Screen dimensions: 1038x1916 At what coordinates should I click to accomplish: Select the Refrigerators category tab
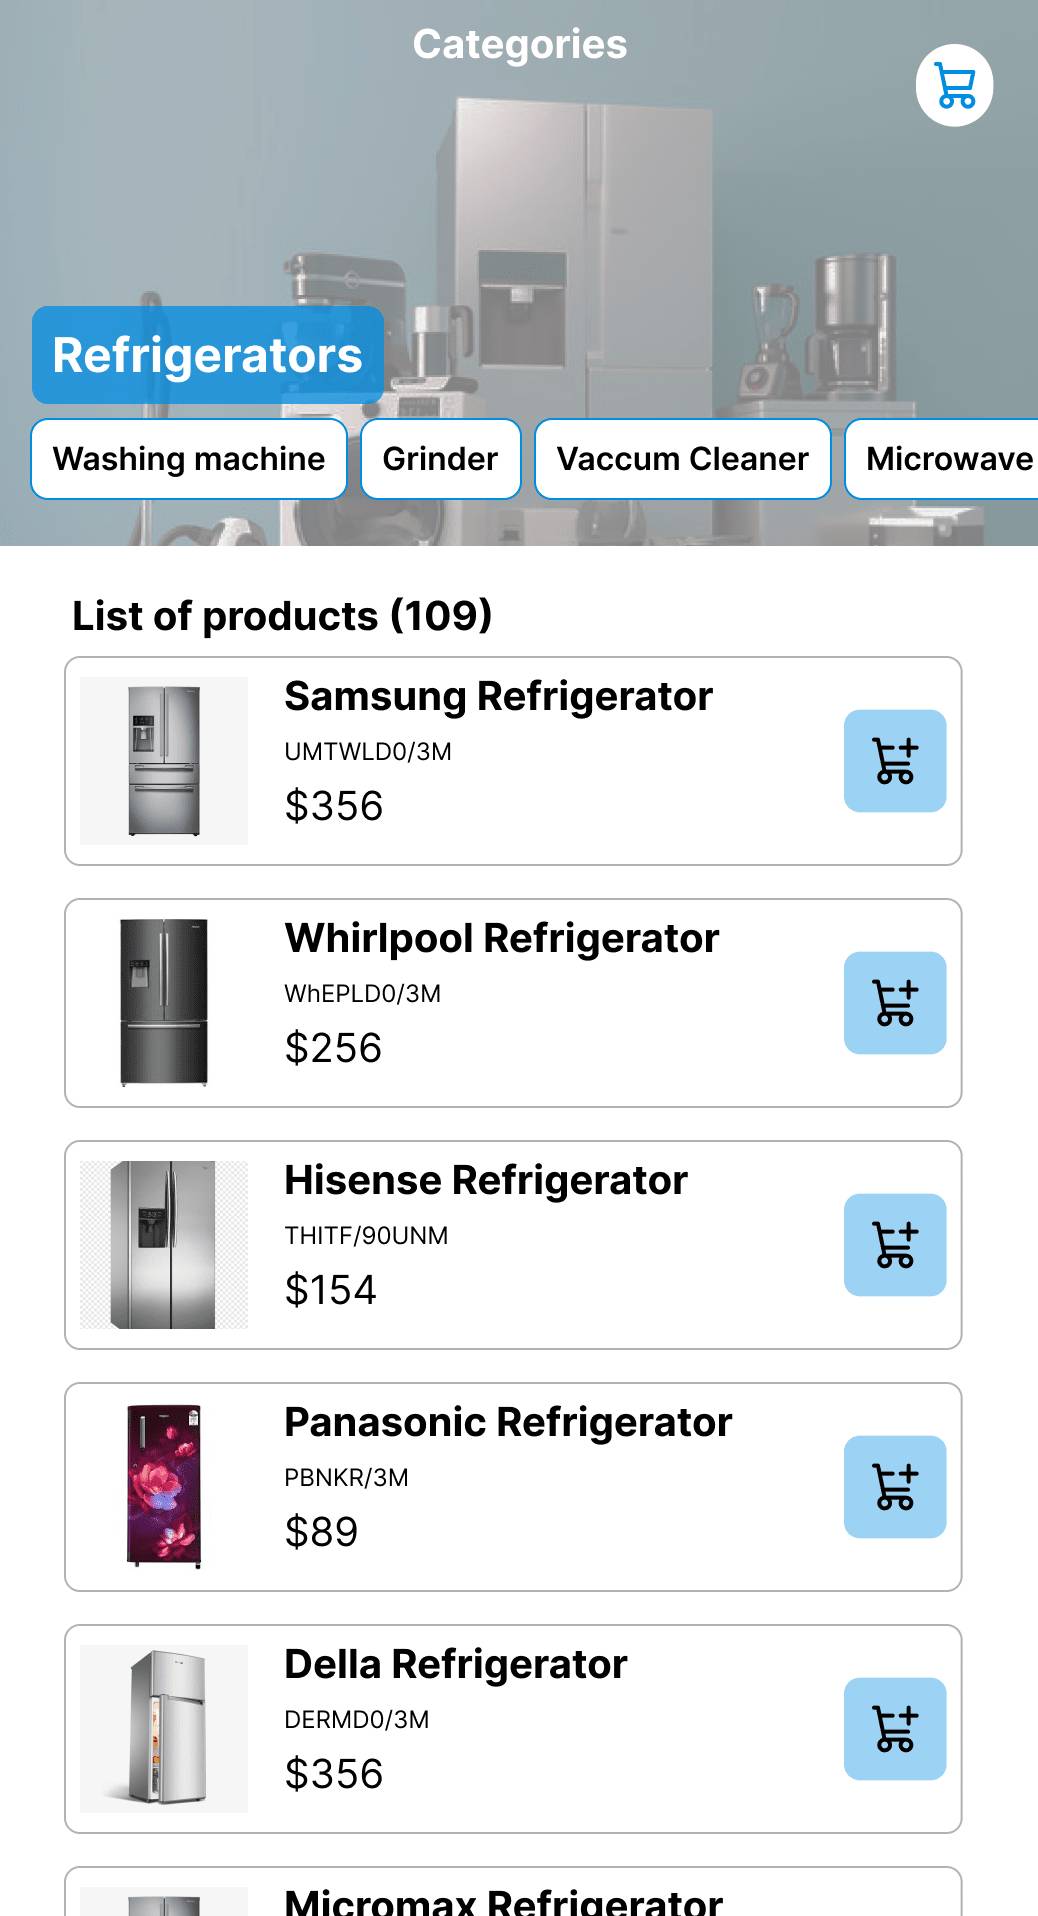click(208, 356)
